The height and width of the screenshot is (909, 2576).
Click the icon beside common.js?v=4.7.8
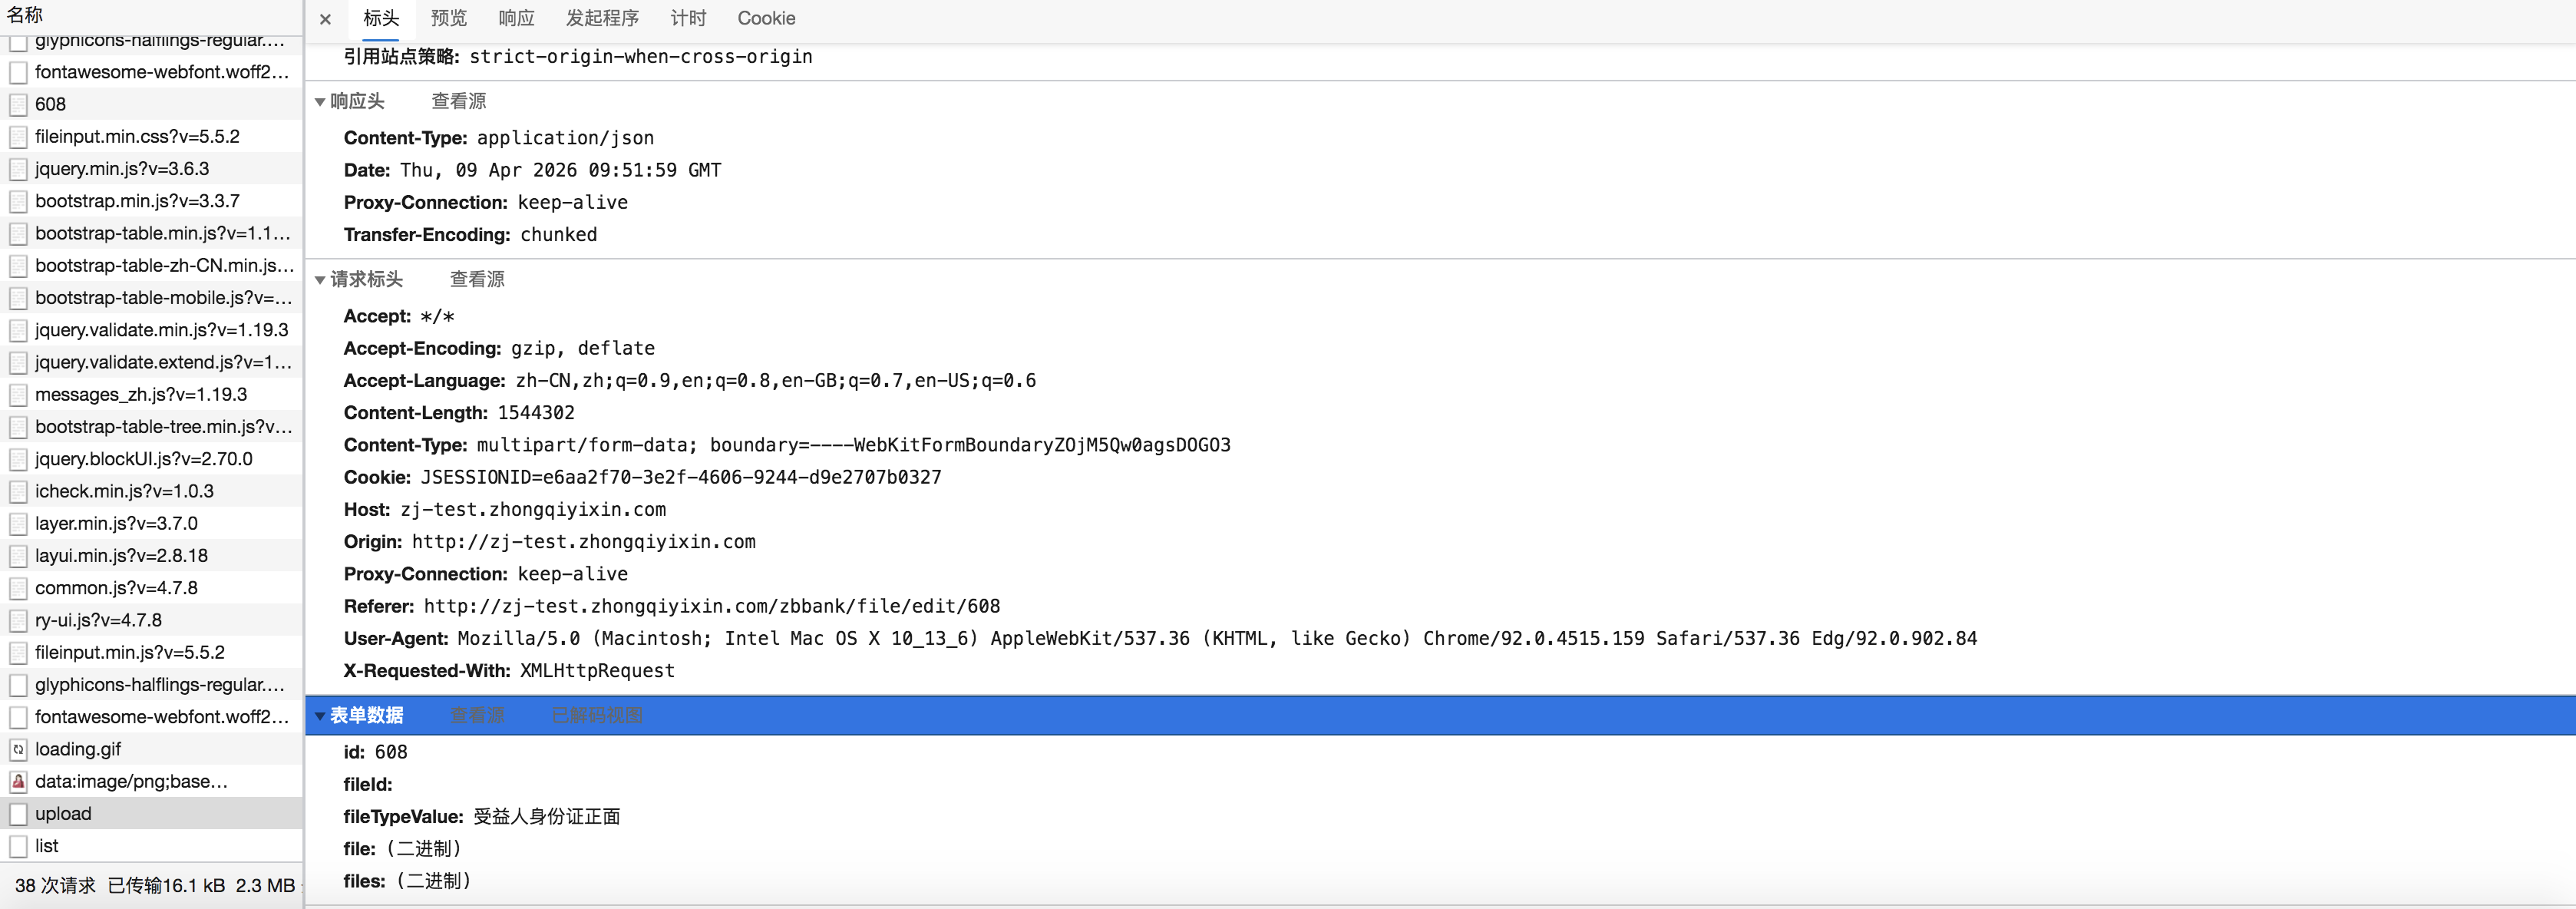click(18, 588)
